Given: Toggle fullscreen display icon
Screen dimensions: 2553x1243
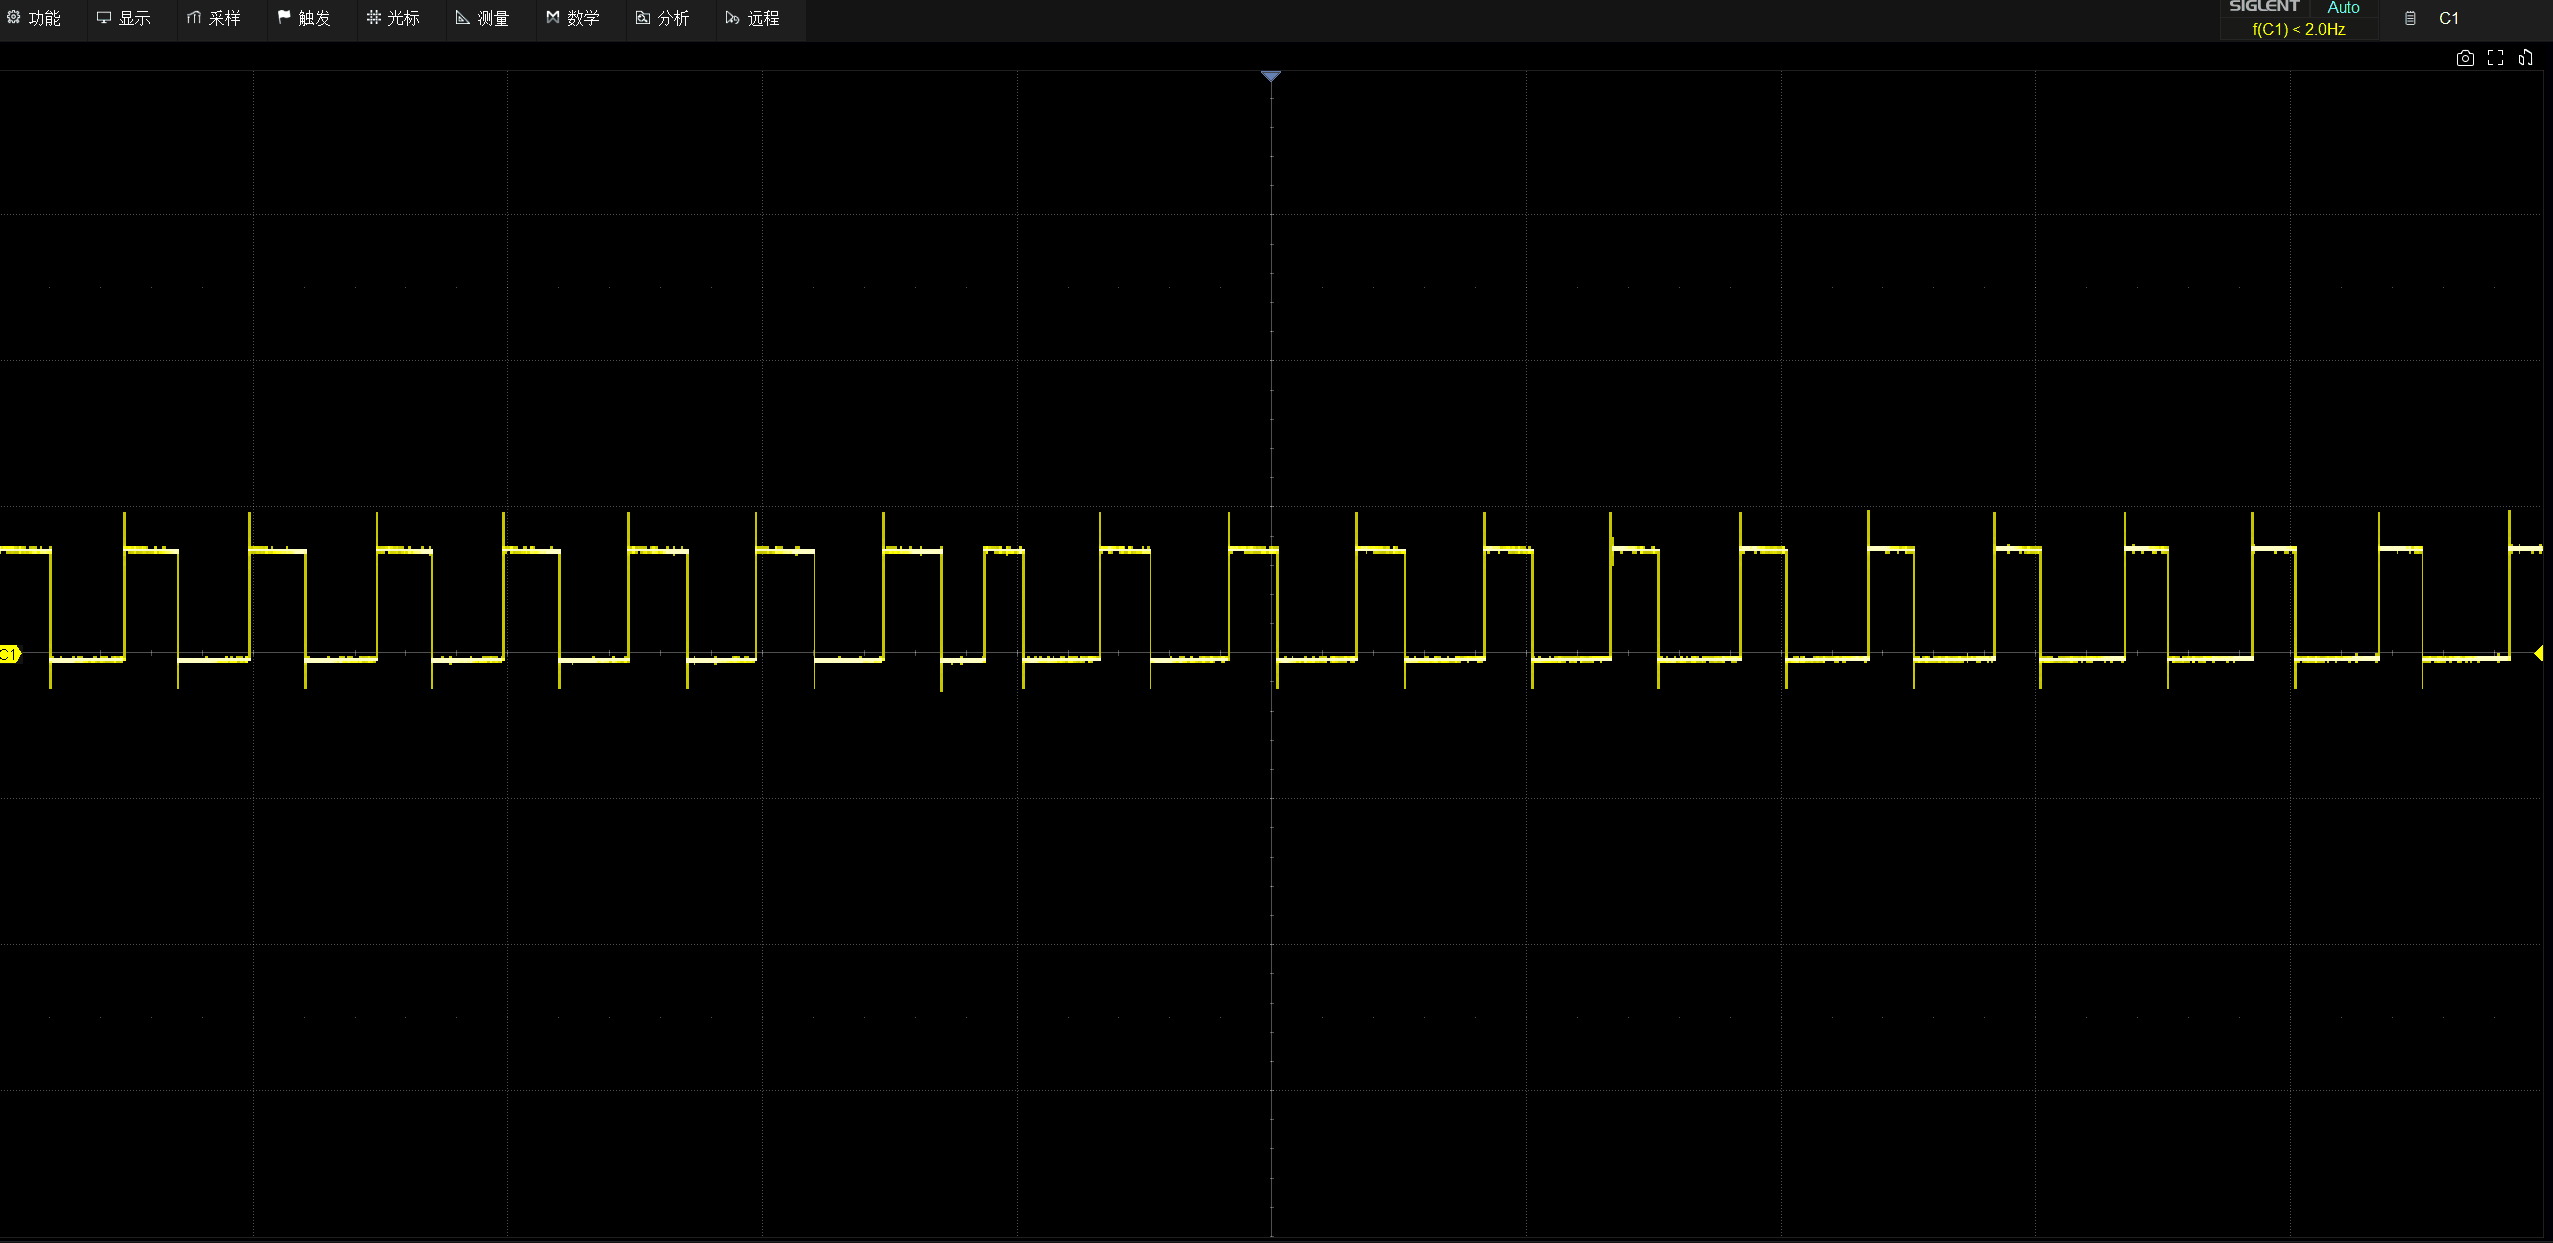Looking at the screenshot, I should pos(2495,58).
